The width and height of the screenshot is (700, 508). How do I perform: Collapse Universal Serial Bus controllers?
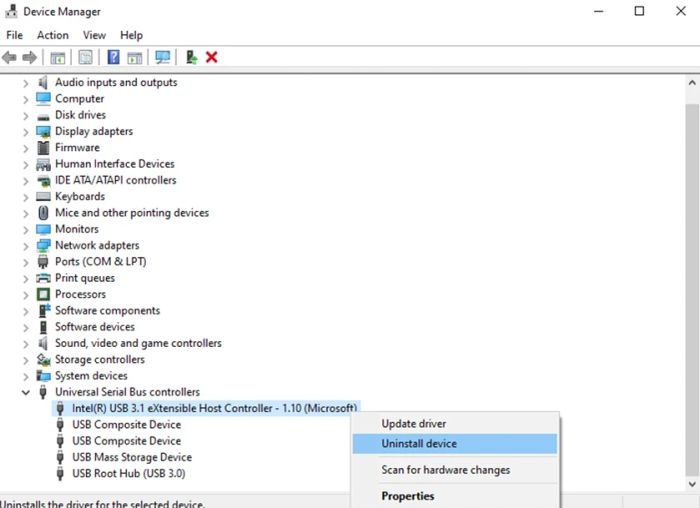coord(26,392)
